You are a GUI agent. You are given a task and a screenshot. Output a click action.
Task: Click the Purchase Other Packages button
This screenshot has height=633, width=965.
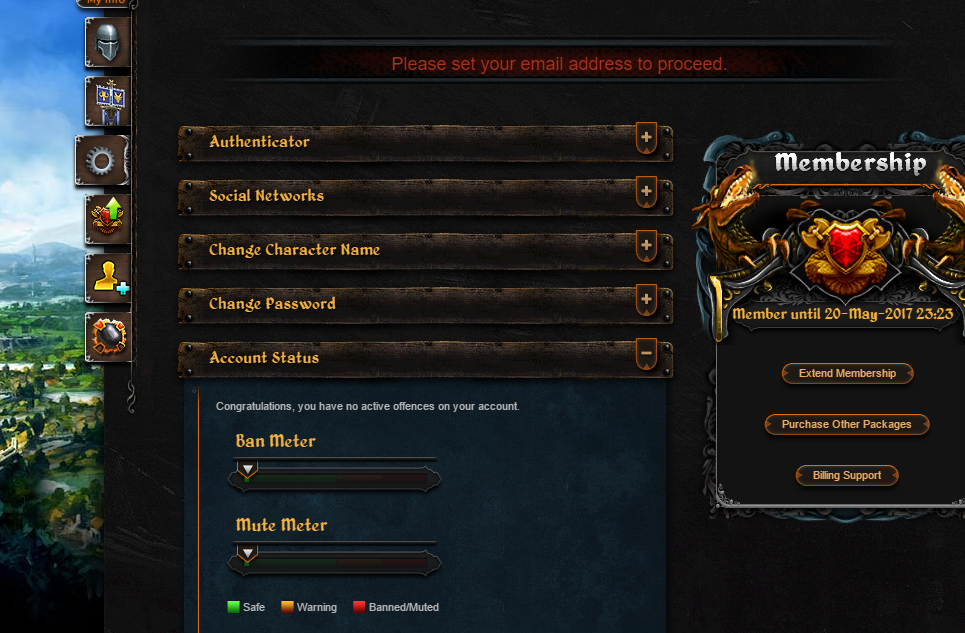(847, 424)
